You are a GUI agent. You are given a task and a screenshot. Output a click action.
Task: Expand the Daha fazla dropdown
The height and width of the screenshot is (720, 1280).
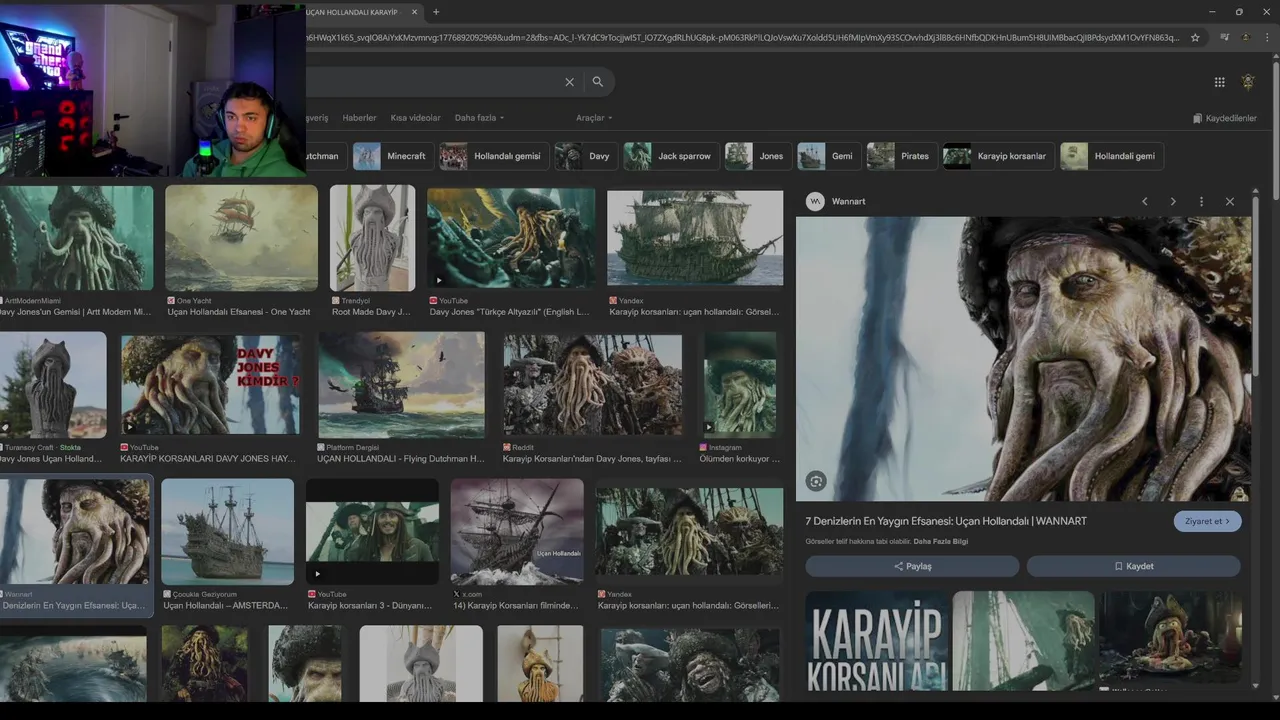[479, 118]
